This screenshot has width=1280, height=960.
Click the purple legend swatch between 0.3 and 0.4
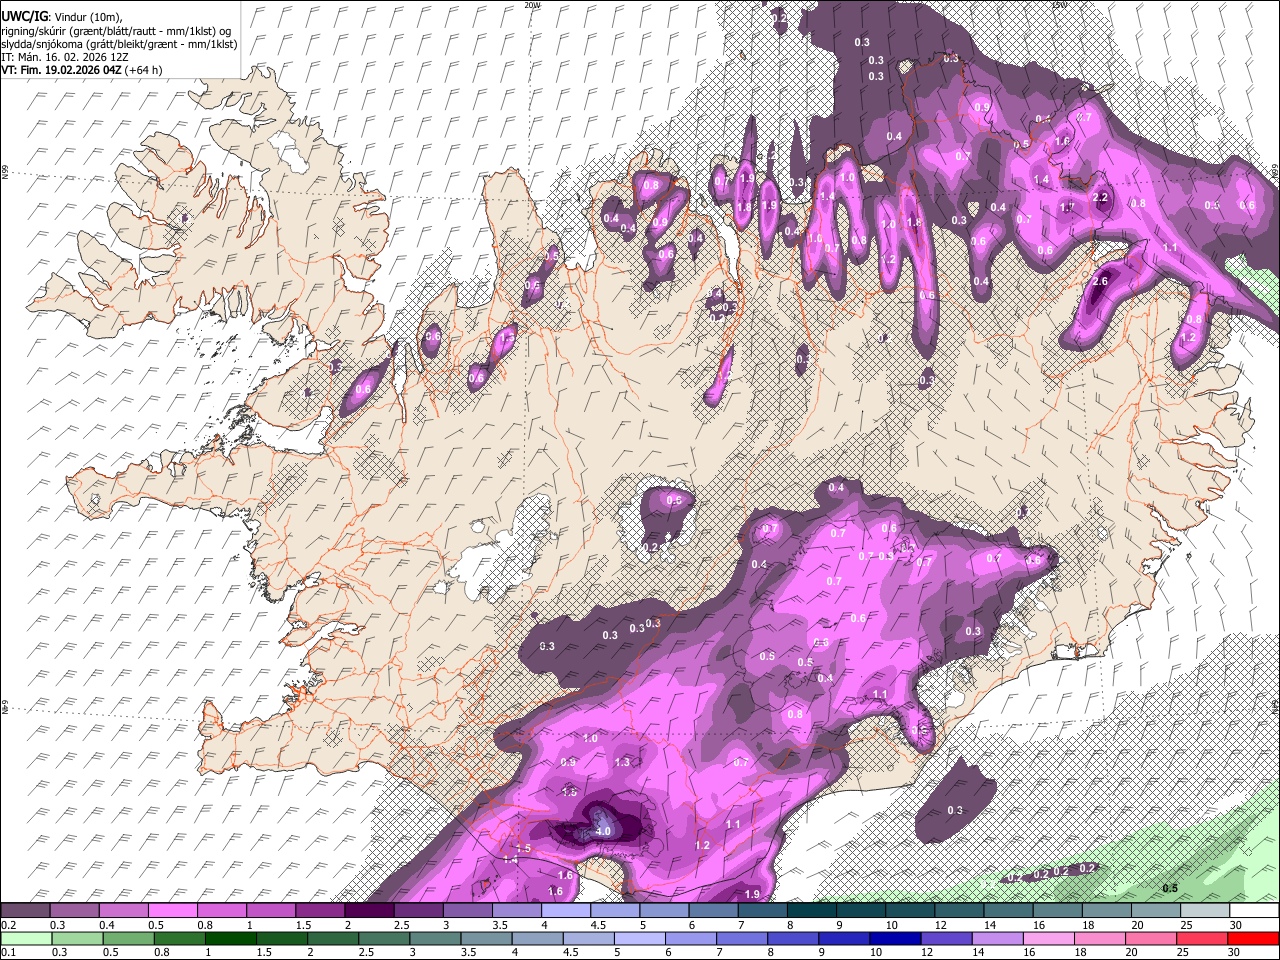point(75,910)
